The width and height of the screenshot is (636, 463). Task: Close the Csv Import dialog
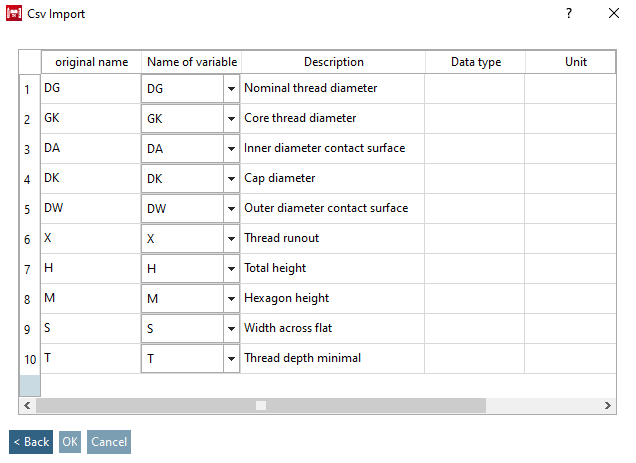coord(613,14)
